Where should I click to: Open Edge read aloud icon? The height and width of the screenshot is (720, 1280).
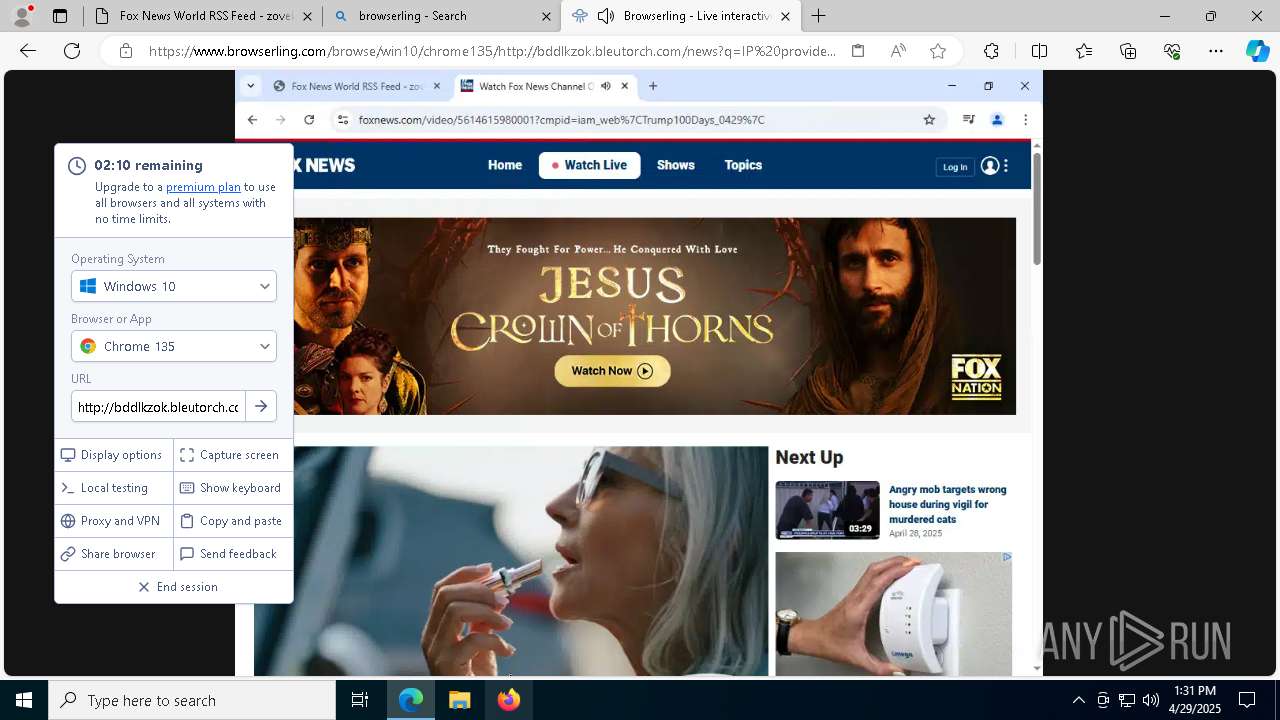(898, 51)
